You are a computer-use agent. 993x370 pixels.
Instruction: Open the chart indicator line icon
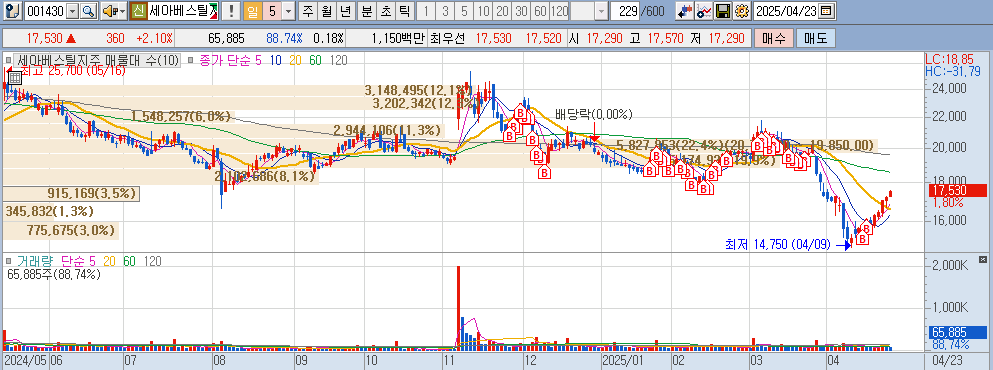[x=703, y=11]
